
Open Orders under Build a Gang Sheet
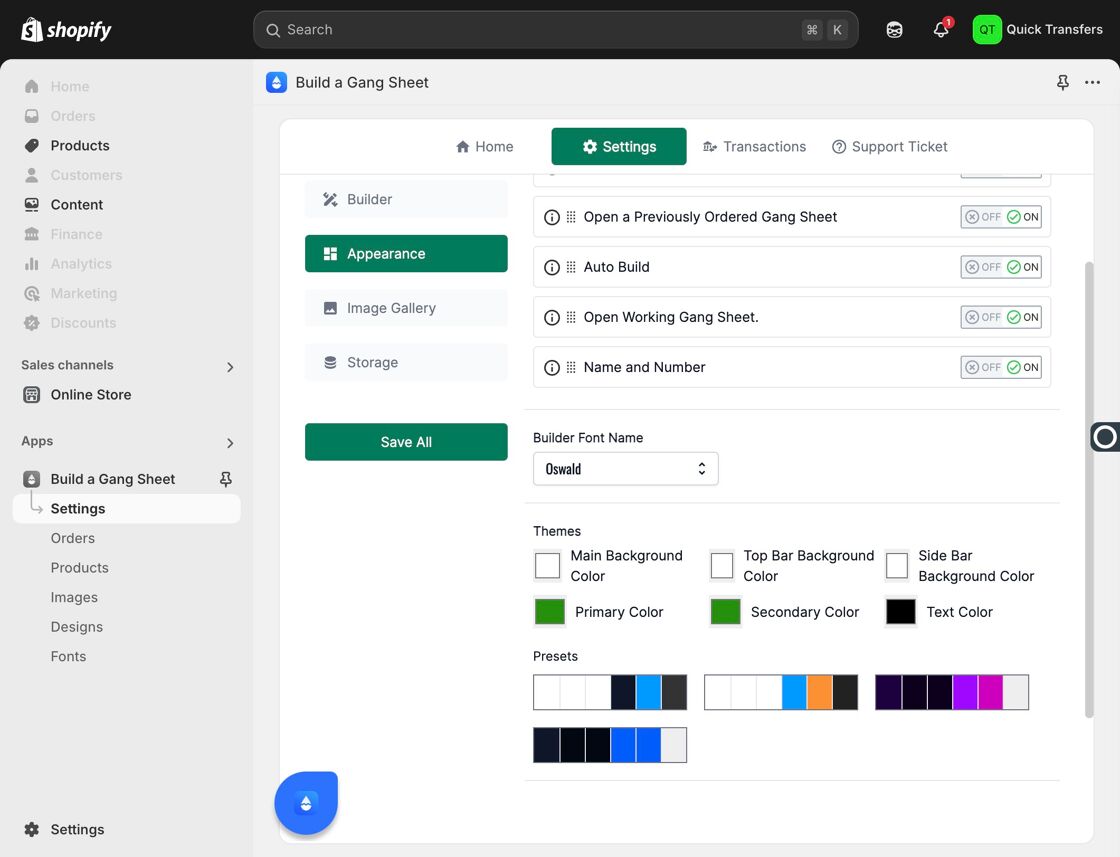coord(72,538)
